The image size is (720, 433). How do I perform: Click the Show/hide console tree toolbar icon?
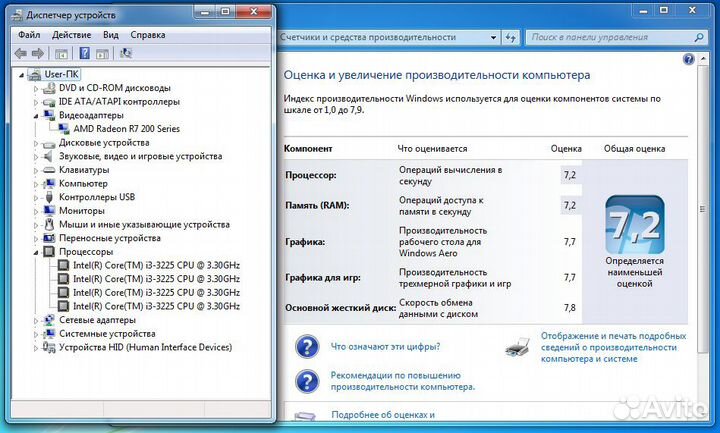click(x=61, y=54)
